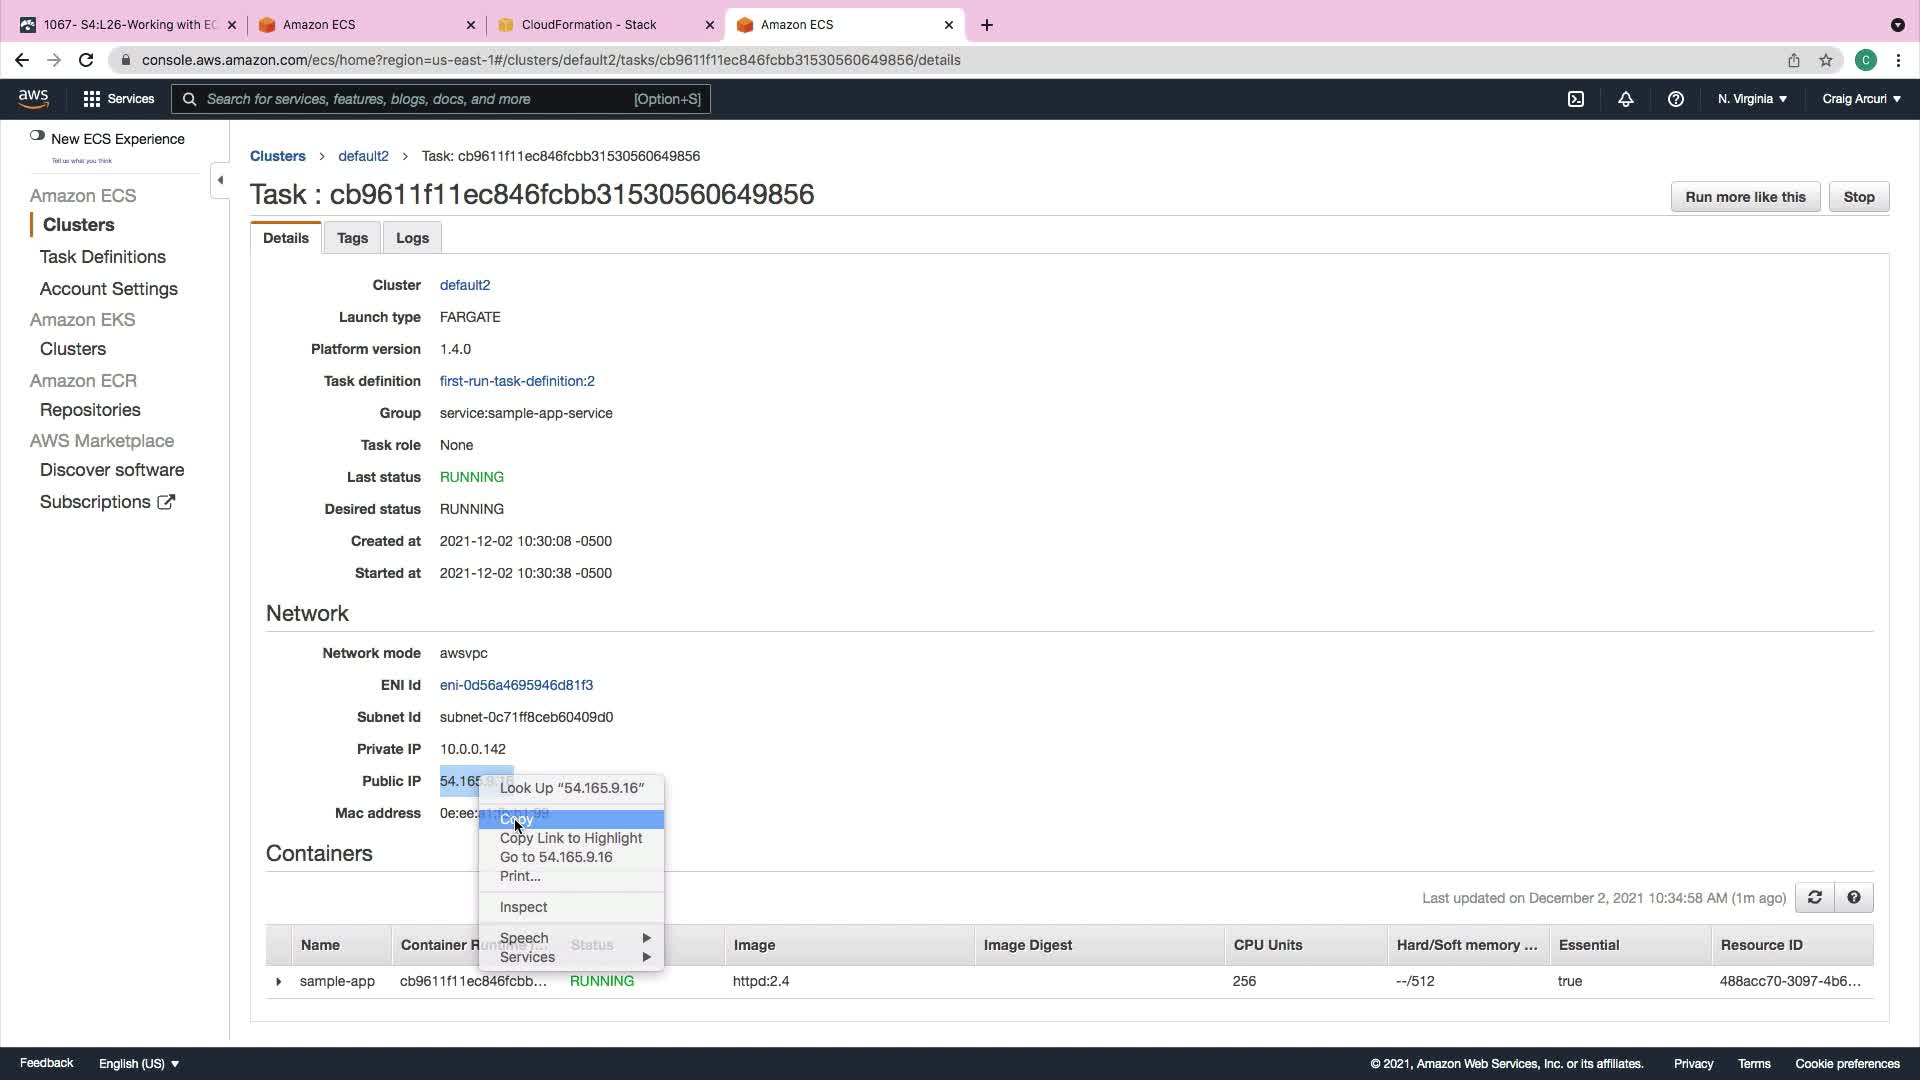Image resolution: width=1920 pixels, height=1080 pixels.
Task: Open the first-run-task-definition:2 link
Action: (517, 381)
